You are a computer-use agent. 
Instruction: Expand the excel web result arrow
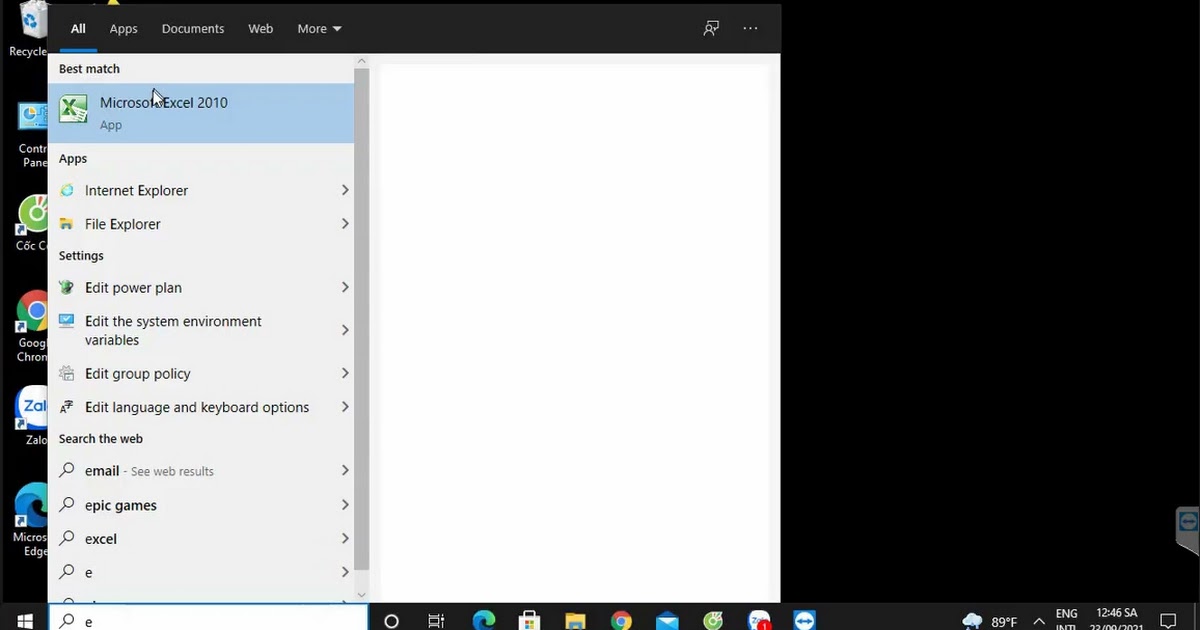click(x=344, y=538)
